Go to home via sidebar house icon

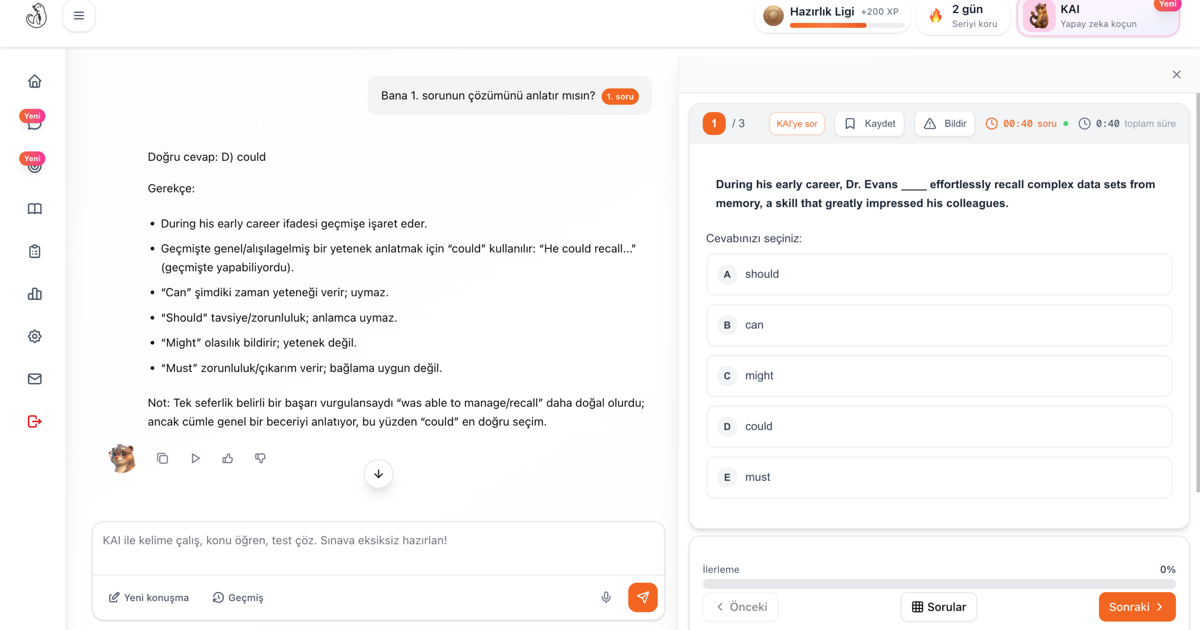[x=35, y=81]
